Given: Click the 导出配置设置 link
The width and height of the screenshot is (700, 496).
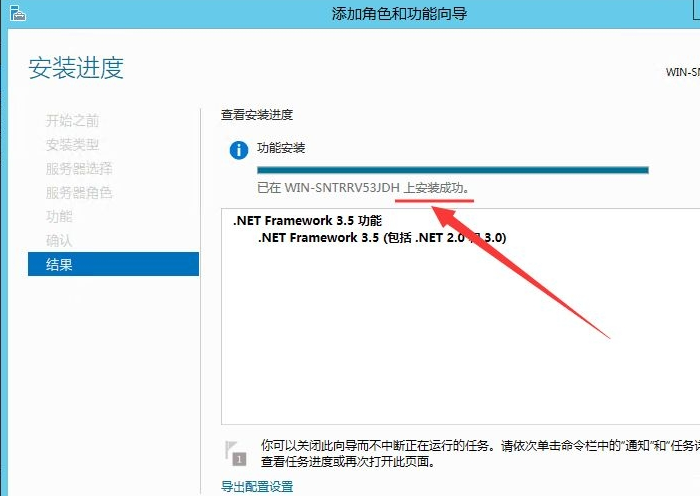Looking at the screenshot, I should pos(257,487).
